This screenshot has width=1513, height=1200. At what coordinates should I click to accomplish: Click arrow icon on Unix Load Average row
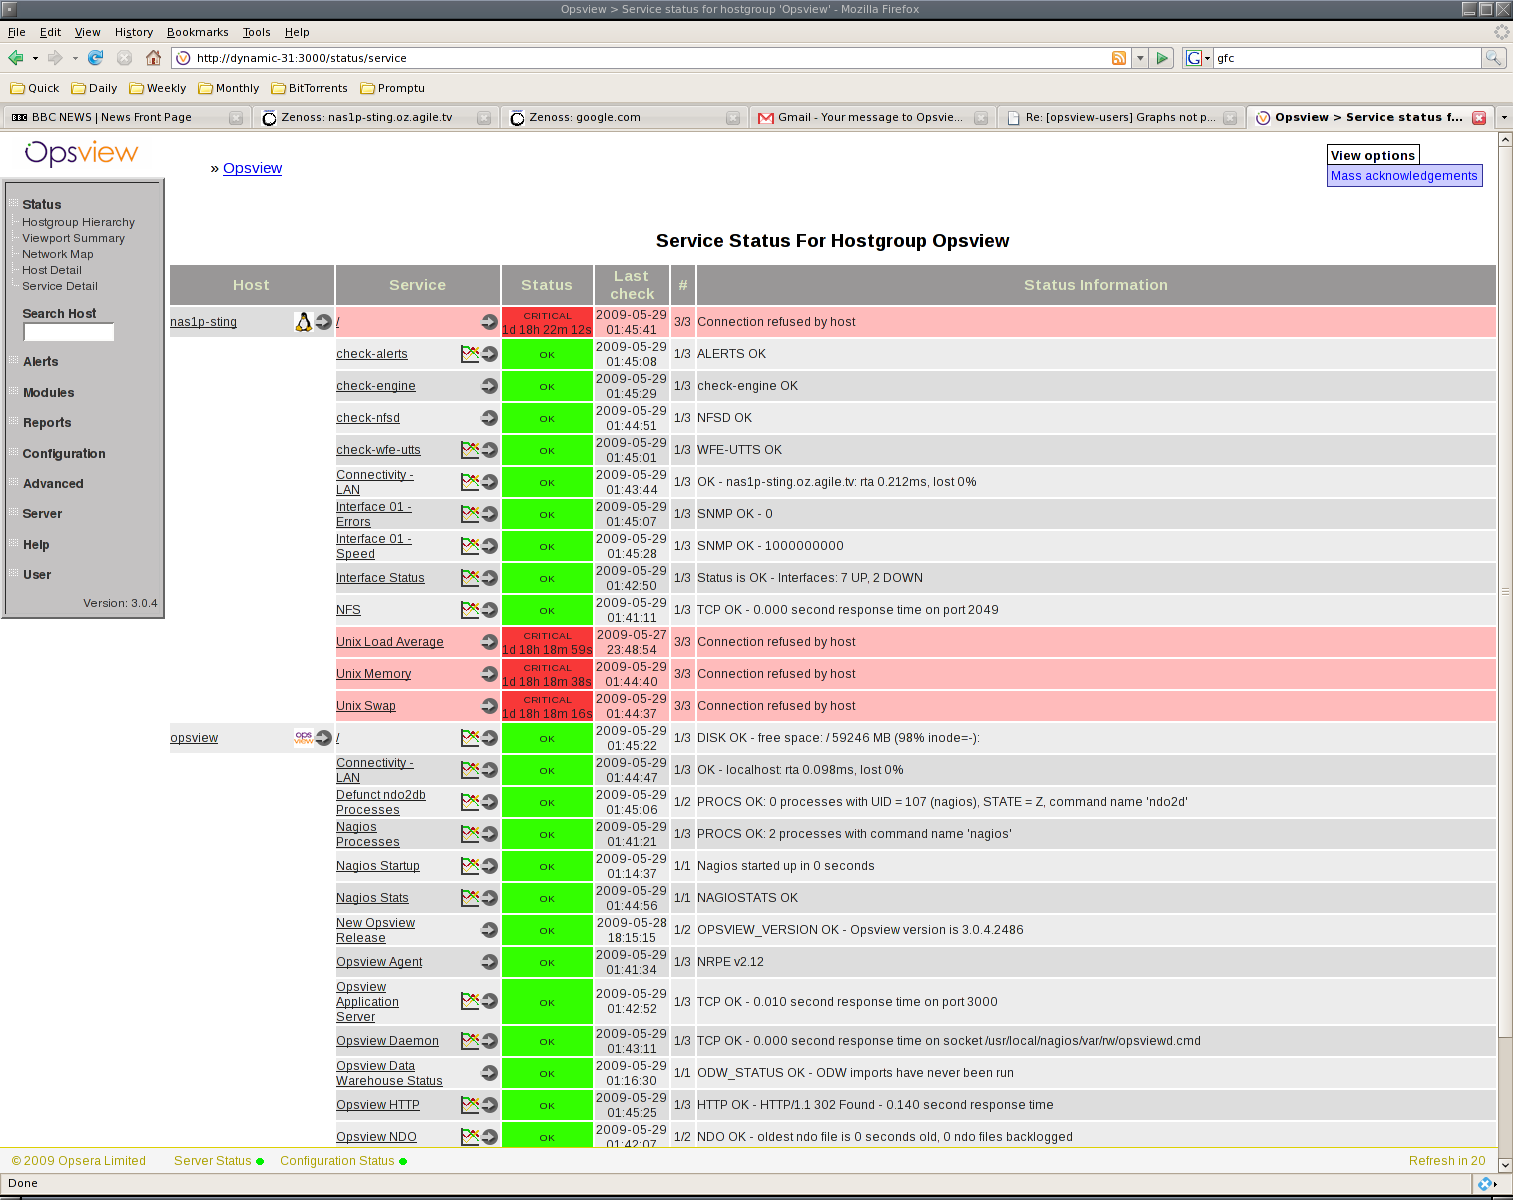489,642
